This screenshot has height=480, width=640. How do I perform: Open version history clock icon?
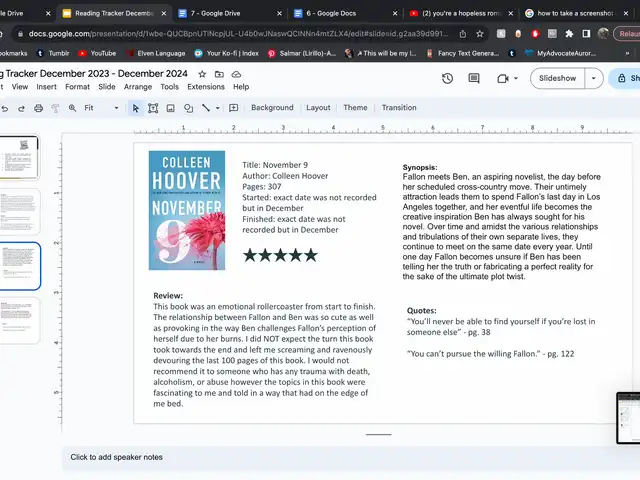pos(447,78)
